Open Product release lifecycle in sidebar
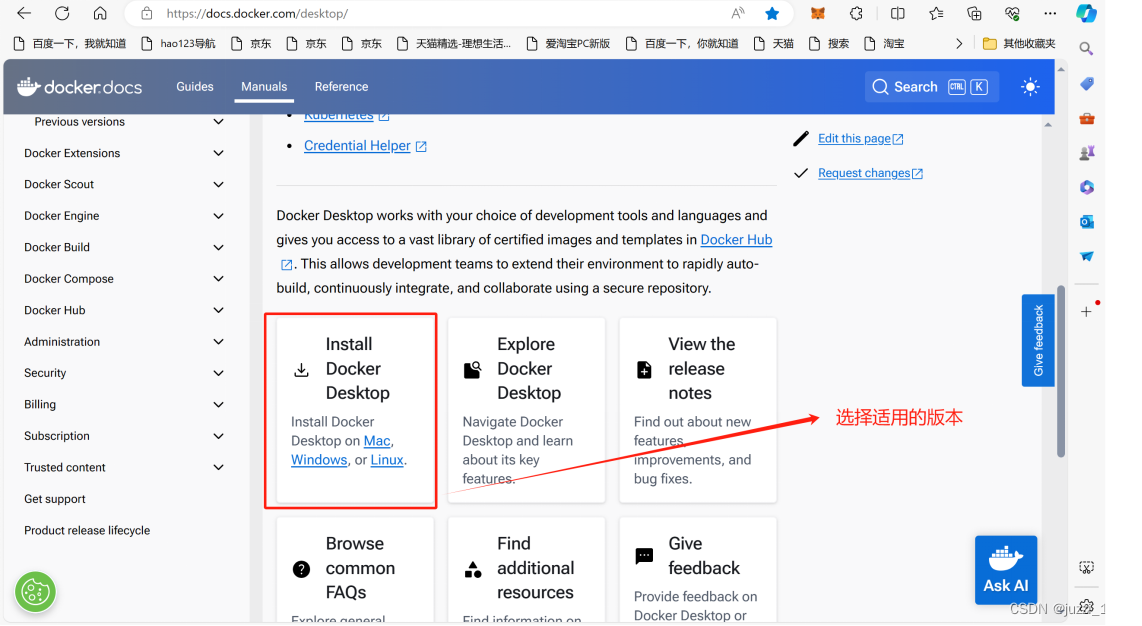Viewport: 1142px width, 626px height. coord(87,531)
